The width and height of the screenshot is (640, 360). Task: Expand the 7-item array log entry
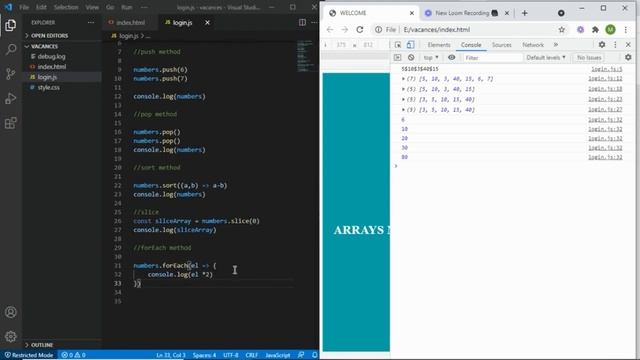403,79
